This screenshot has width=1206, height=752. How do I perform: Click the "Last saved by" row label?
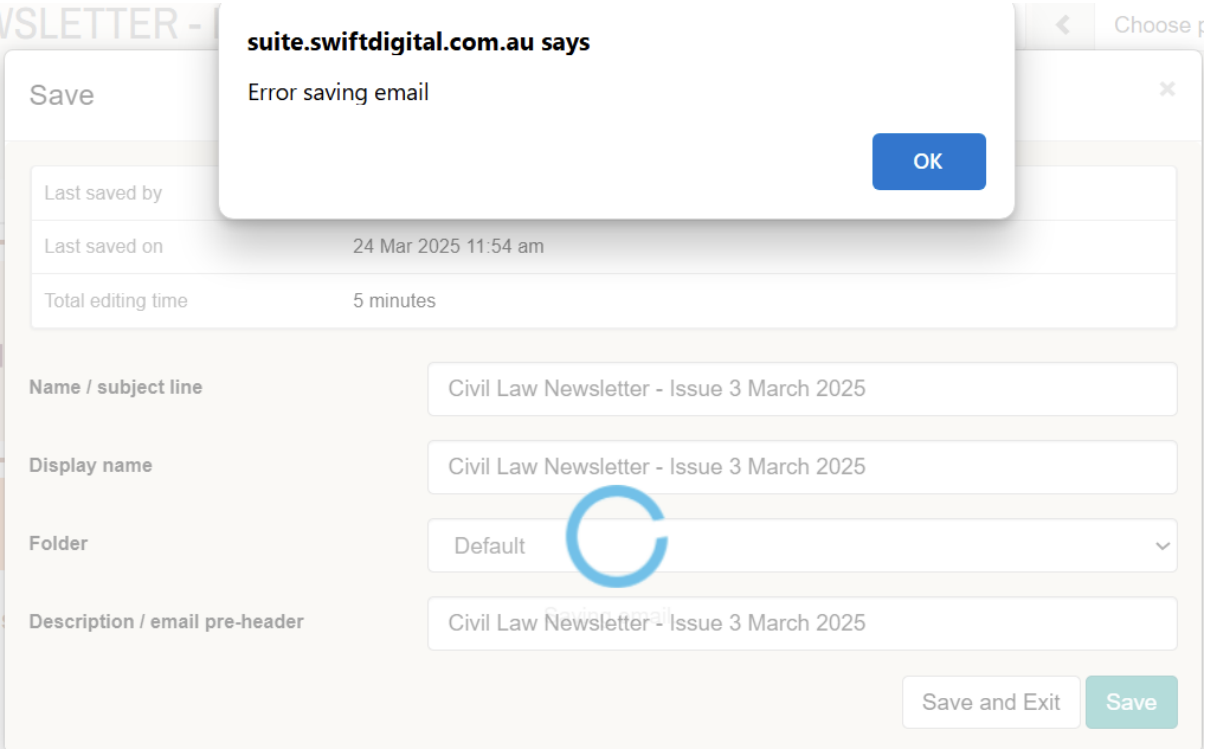pyautogui.click(x=103, y=193)
